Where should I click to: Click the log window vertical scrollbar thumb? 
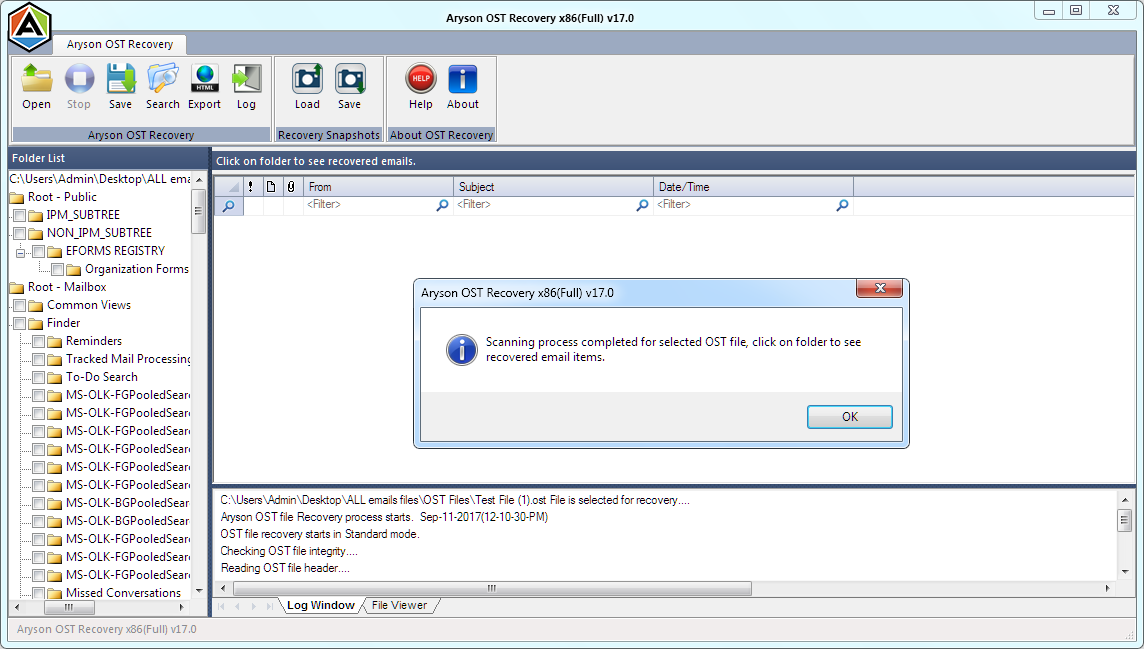pos(1124,521)
